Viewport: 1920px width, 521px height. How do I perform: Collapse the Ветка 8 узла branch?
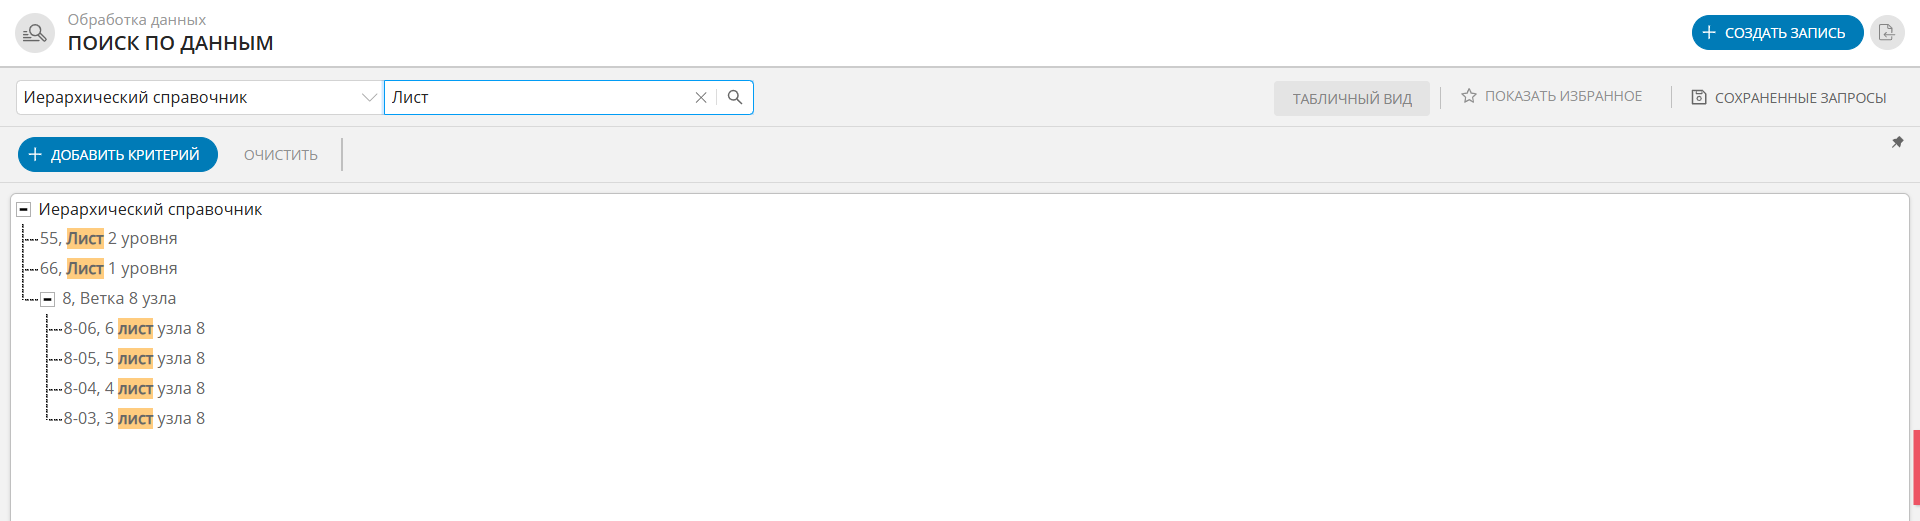click(47, 299)
